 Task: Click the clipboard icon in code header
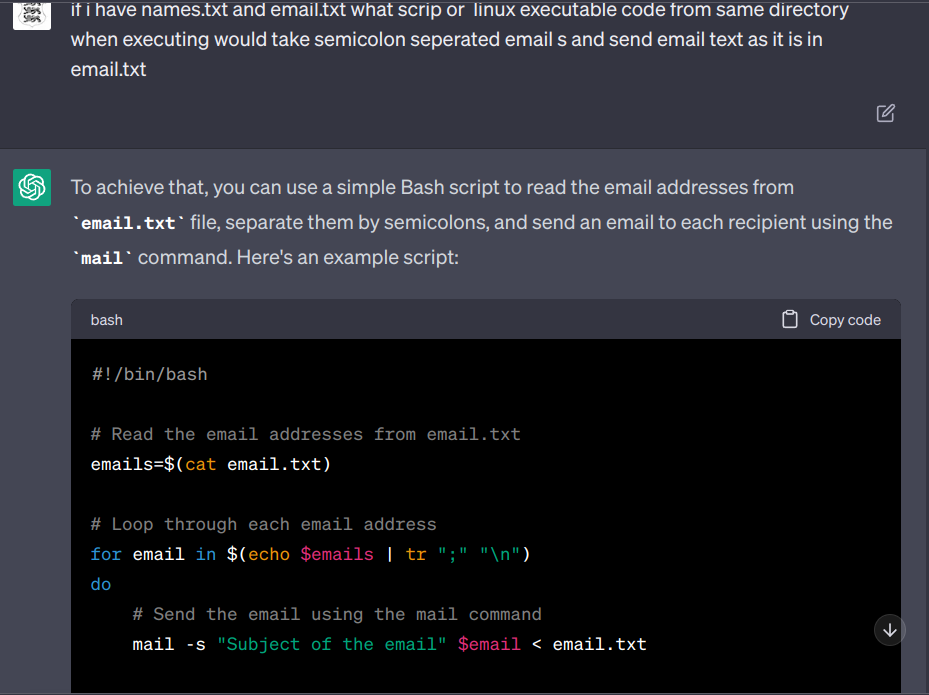pos(790,320)
